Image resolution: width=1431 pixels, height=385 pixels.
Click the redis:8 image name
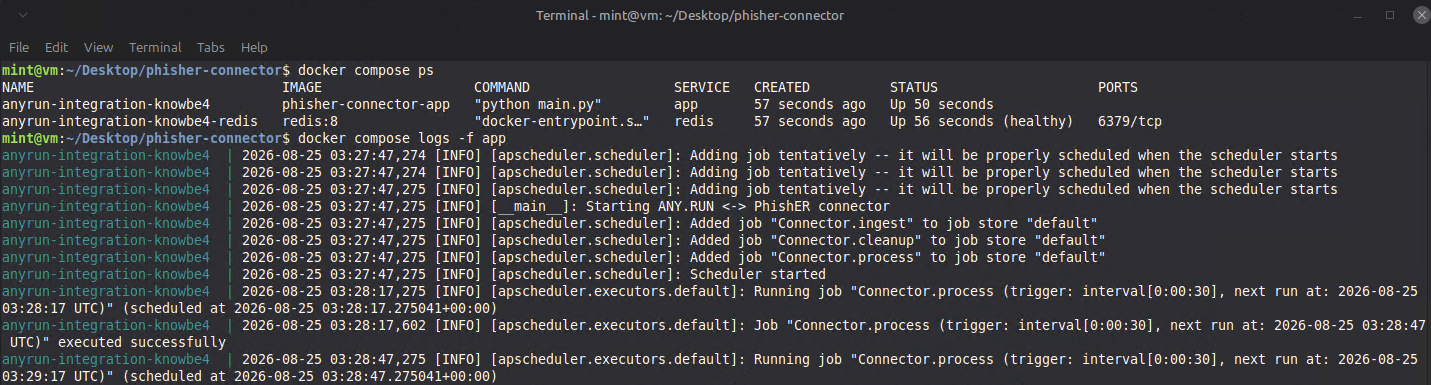click(310, 121)
